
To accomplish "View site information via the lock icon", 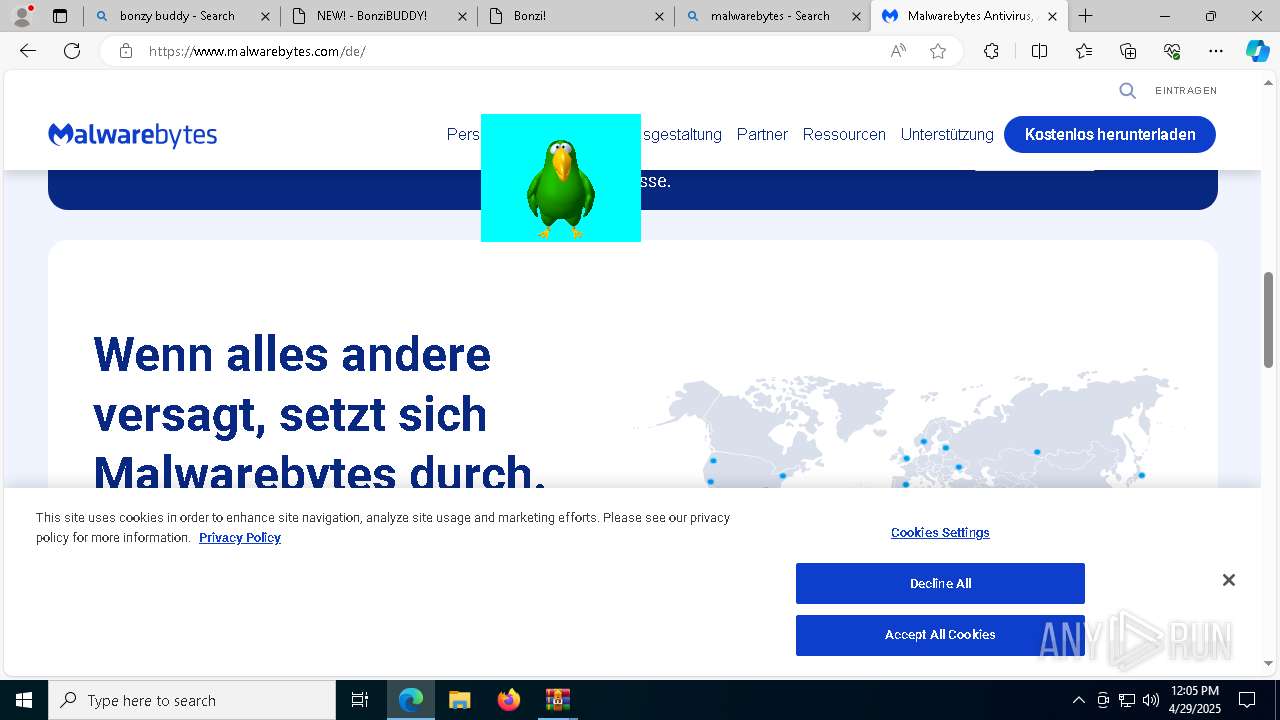I will 126,51.
